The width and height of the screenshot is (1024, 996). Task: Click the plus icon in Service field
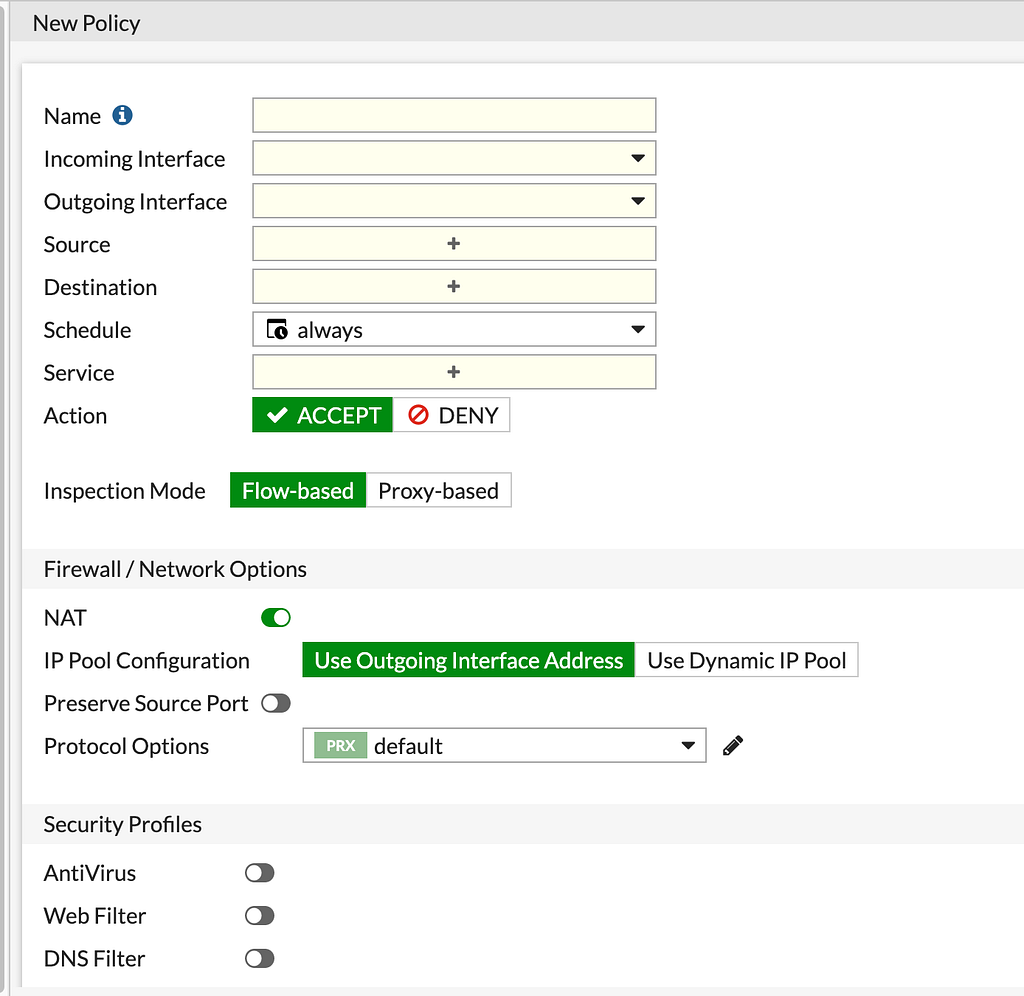pyautogui.click(x=453, y=372)
